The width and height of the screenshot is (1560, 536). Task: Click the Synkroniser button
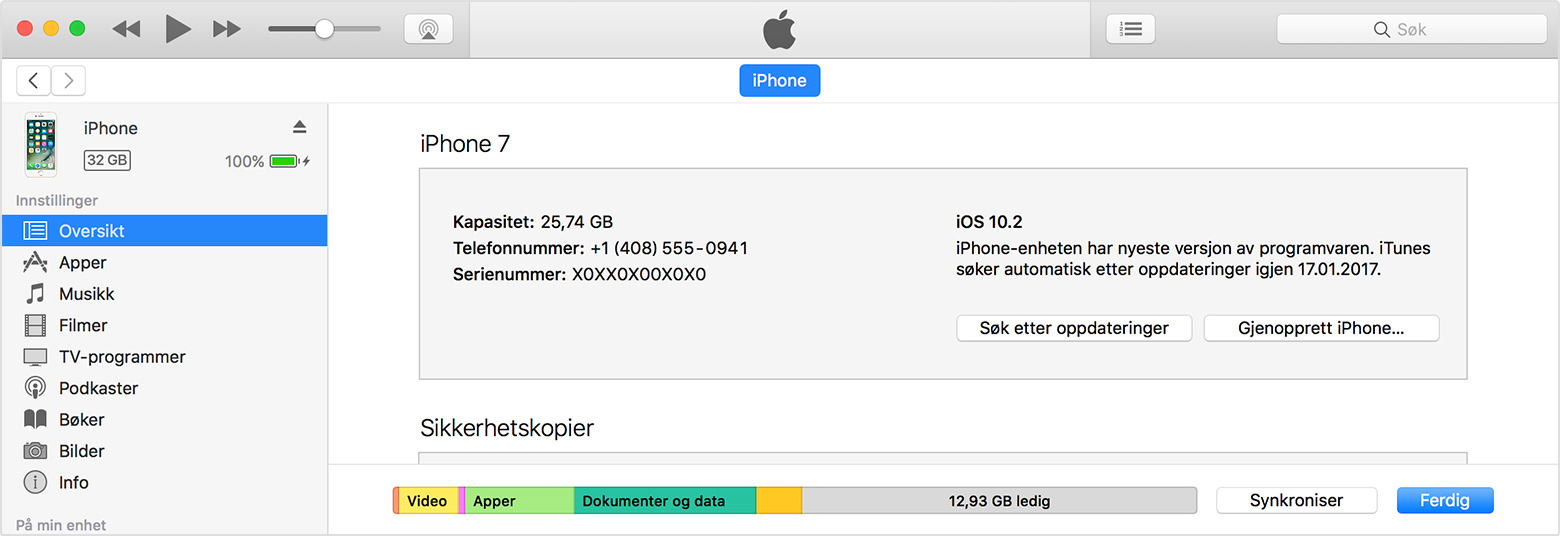click(1296, 501)
